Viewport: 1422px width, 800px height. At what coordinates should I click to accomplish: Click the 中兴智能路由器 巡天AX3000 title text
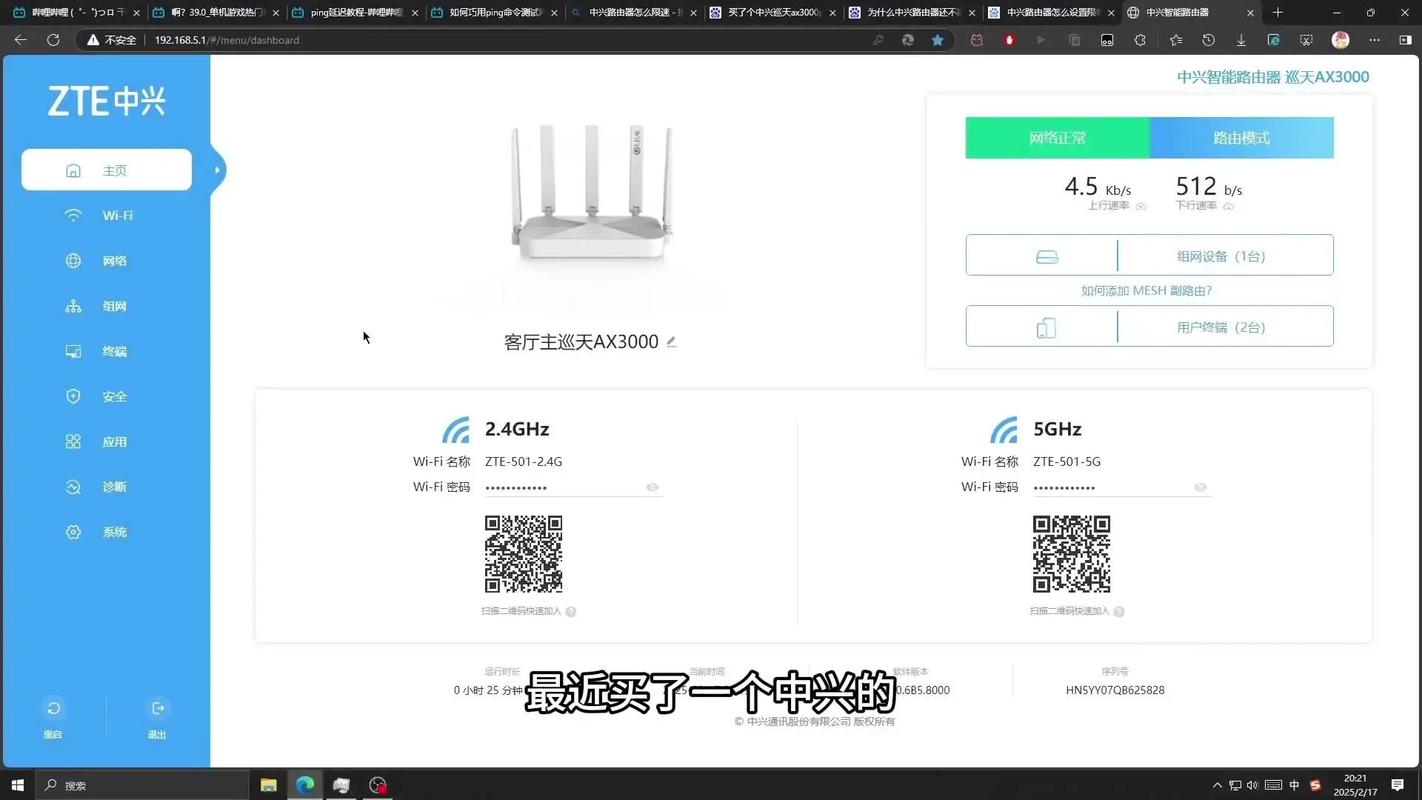coord(1273,77)
